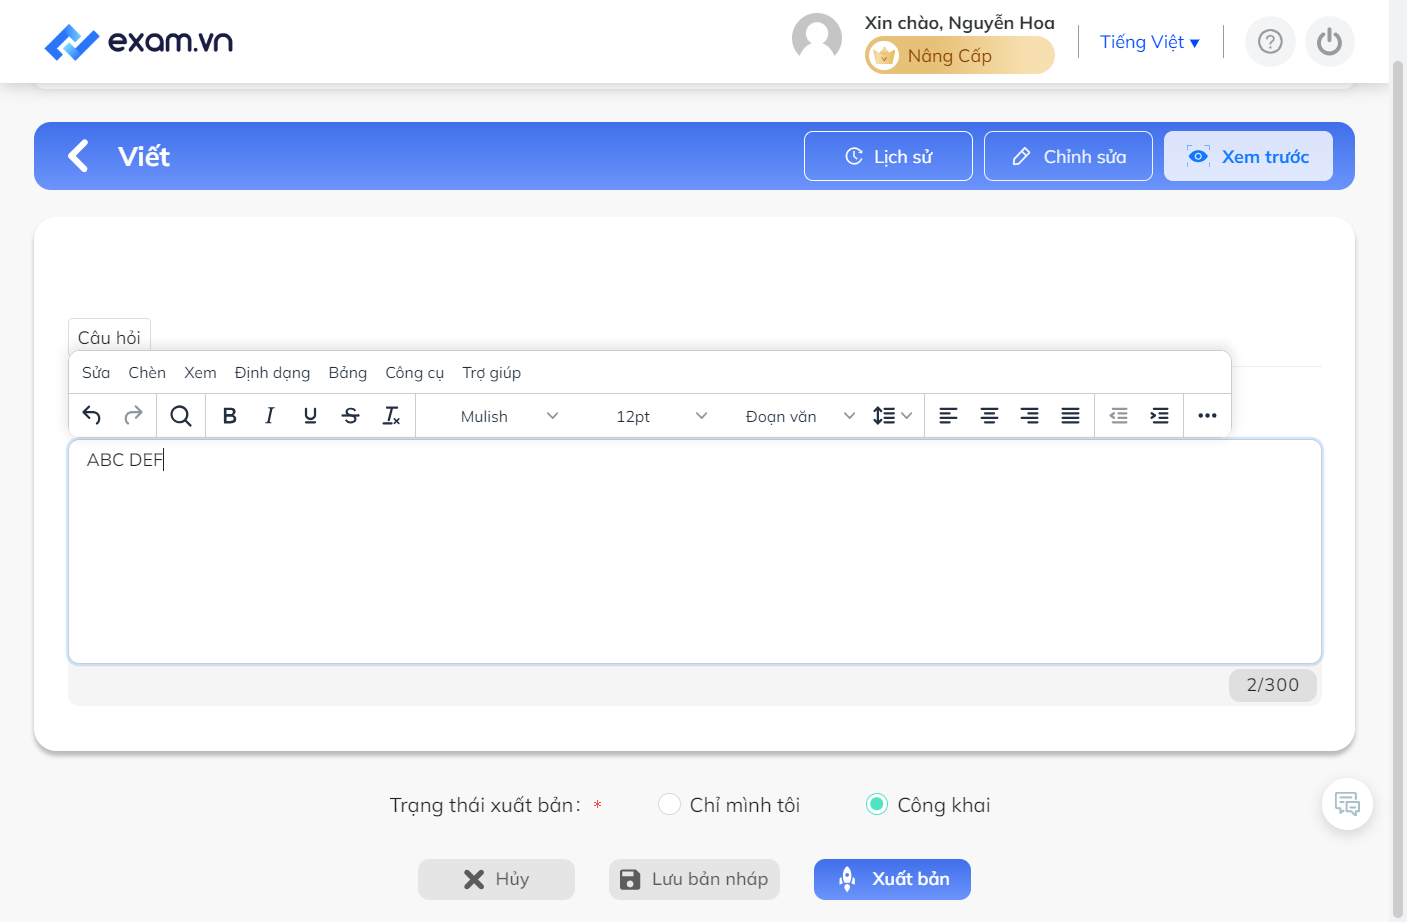This screenshot has width=1407, height=922.
Task: Select the 'Công khai' radio option
Action: pos(876,805)
